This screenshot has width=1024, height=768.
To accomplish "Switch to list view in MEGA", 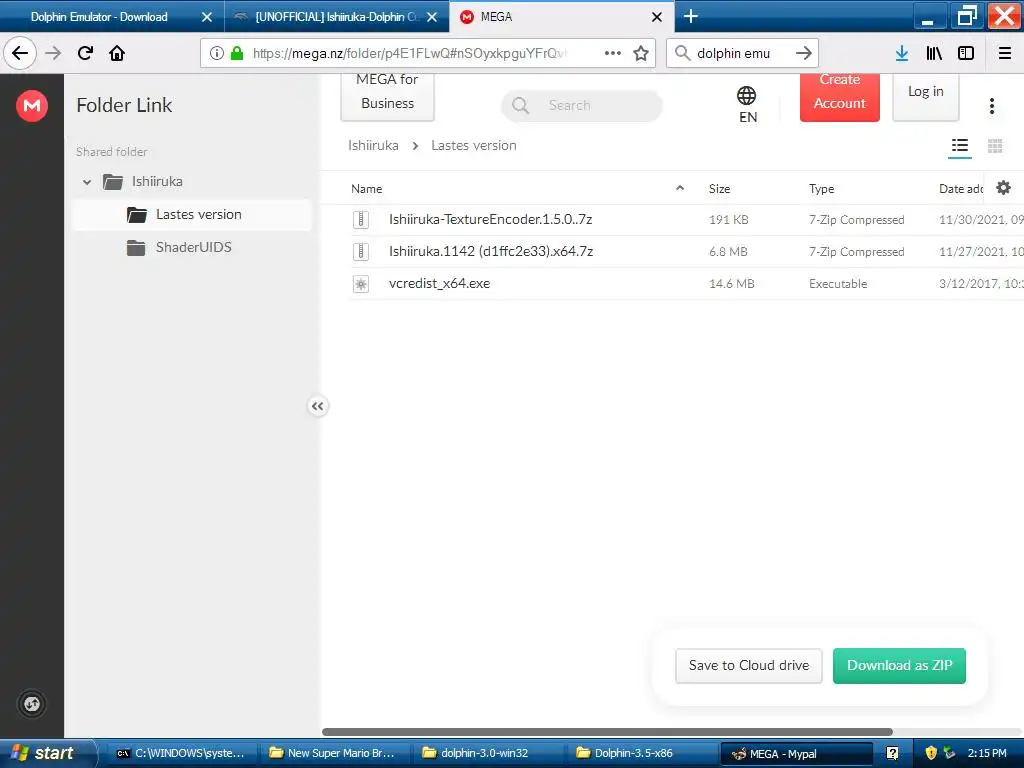I will tap(959, 146).
